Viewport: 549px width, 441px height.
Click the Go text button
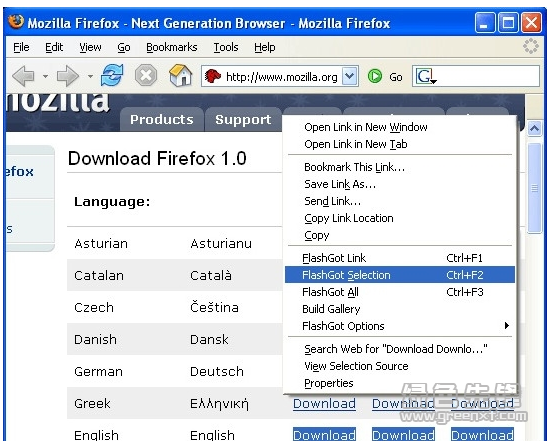[x=396, y=77]
